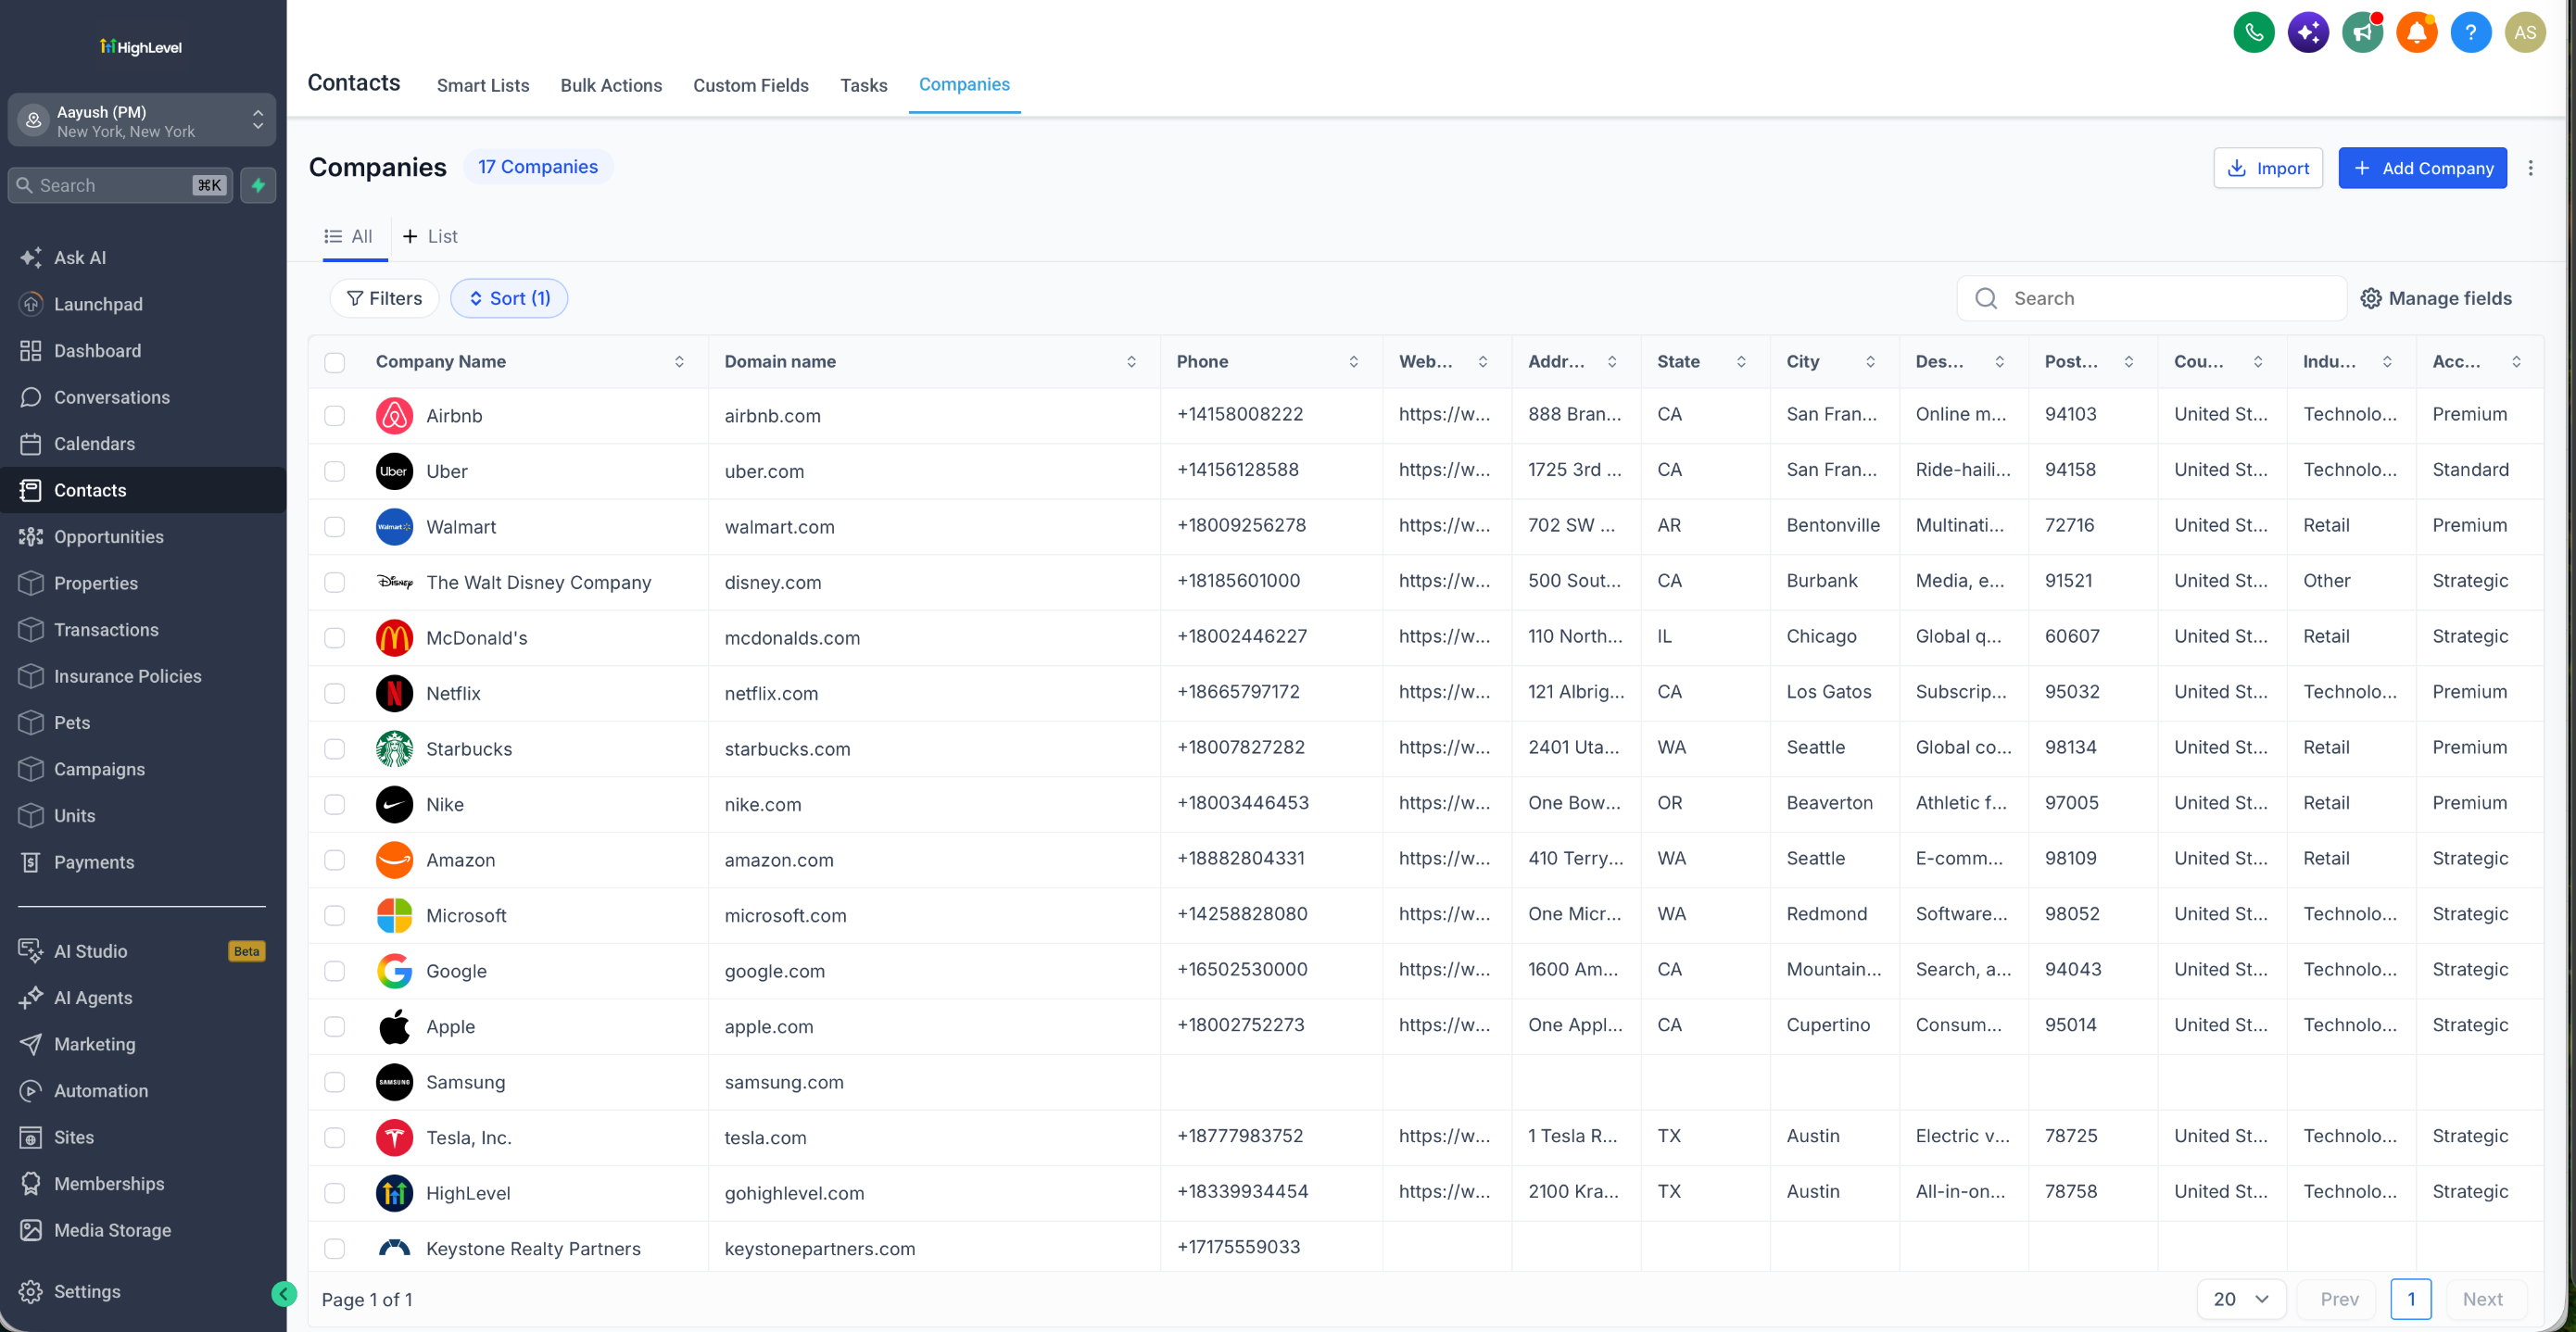Viewport: 2576px width, 1332px height.
Task: Switch to the Smart Lists tab
Action: coord(483,85)
